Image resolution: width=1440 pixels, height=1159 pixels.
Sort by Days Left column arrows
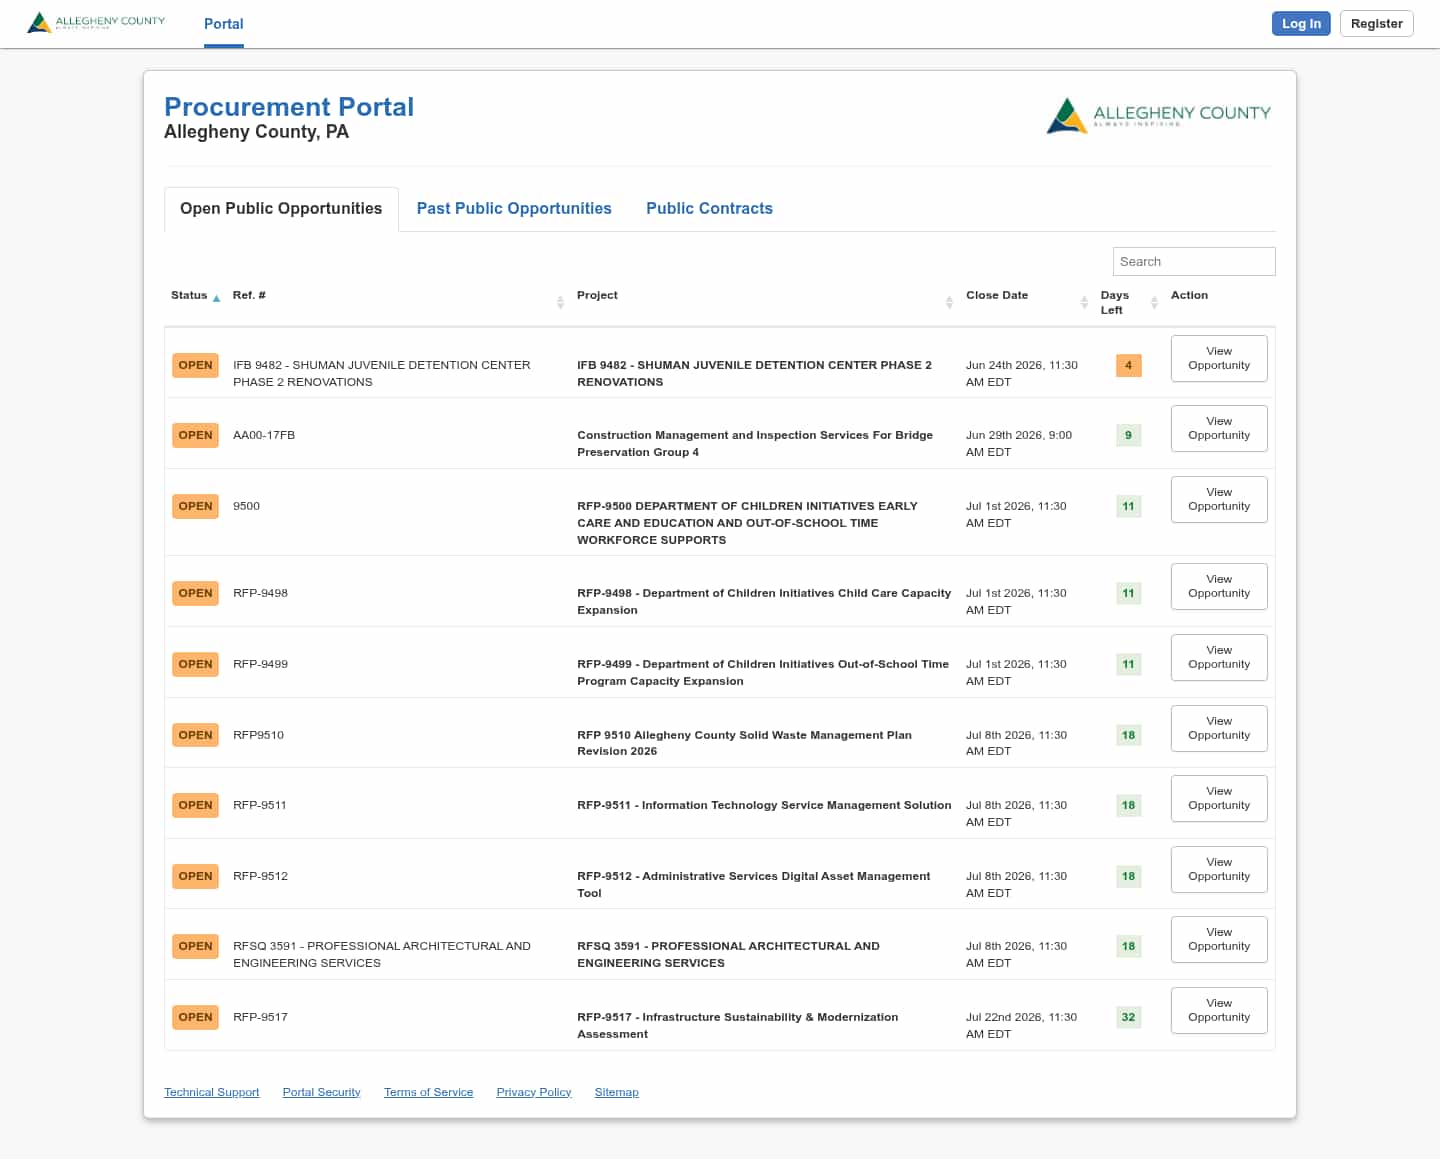(1154, 302)
